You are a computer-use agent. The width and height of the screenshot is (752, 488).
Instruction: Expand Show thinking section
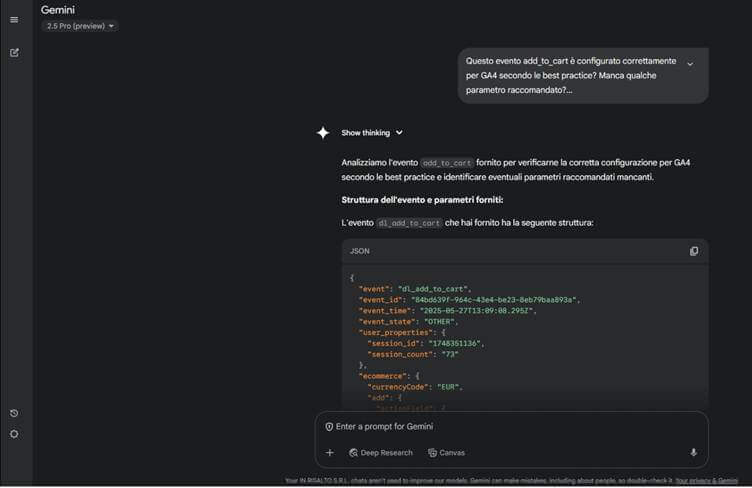(x=372, y=133)
